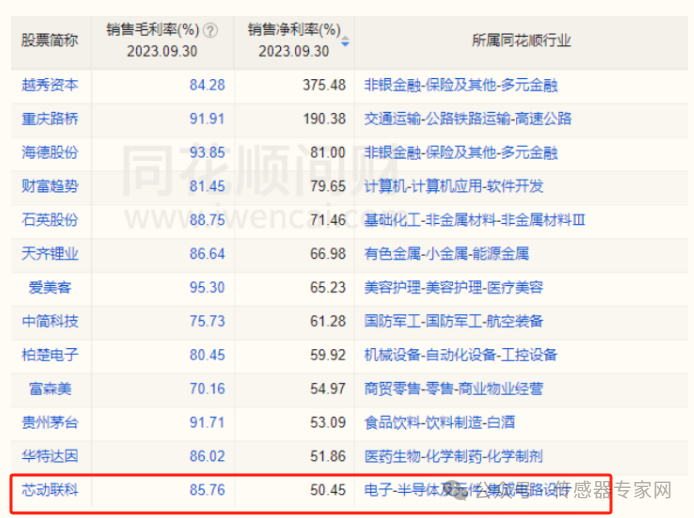The width and height of the screenshot is (694, 518).
Task: Open 海德股份 row industry link 非银金融-保险及其他-多元金融
Action: 461,152
